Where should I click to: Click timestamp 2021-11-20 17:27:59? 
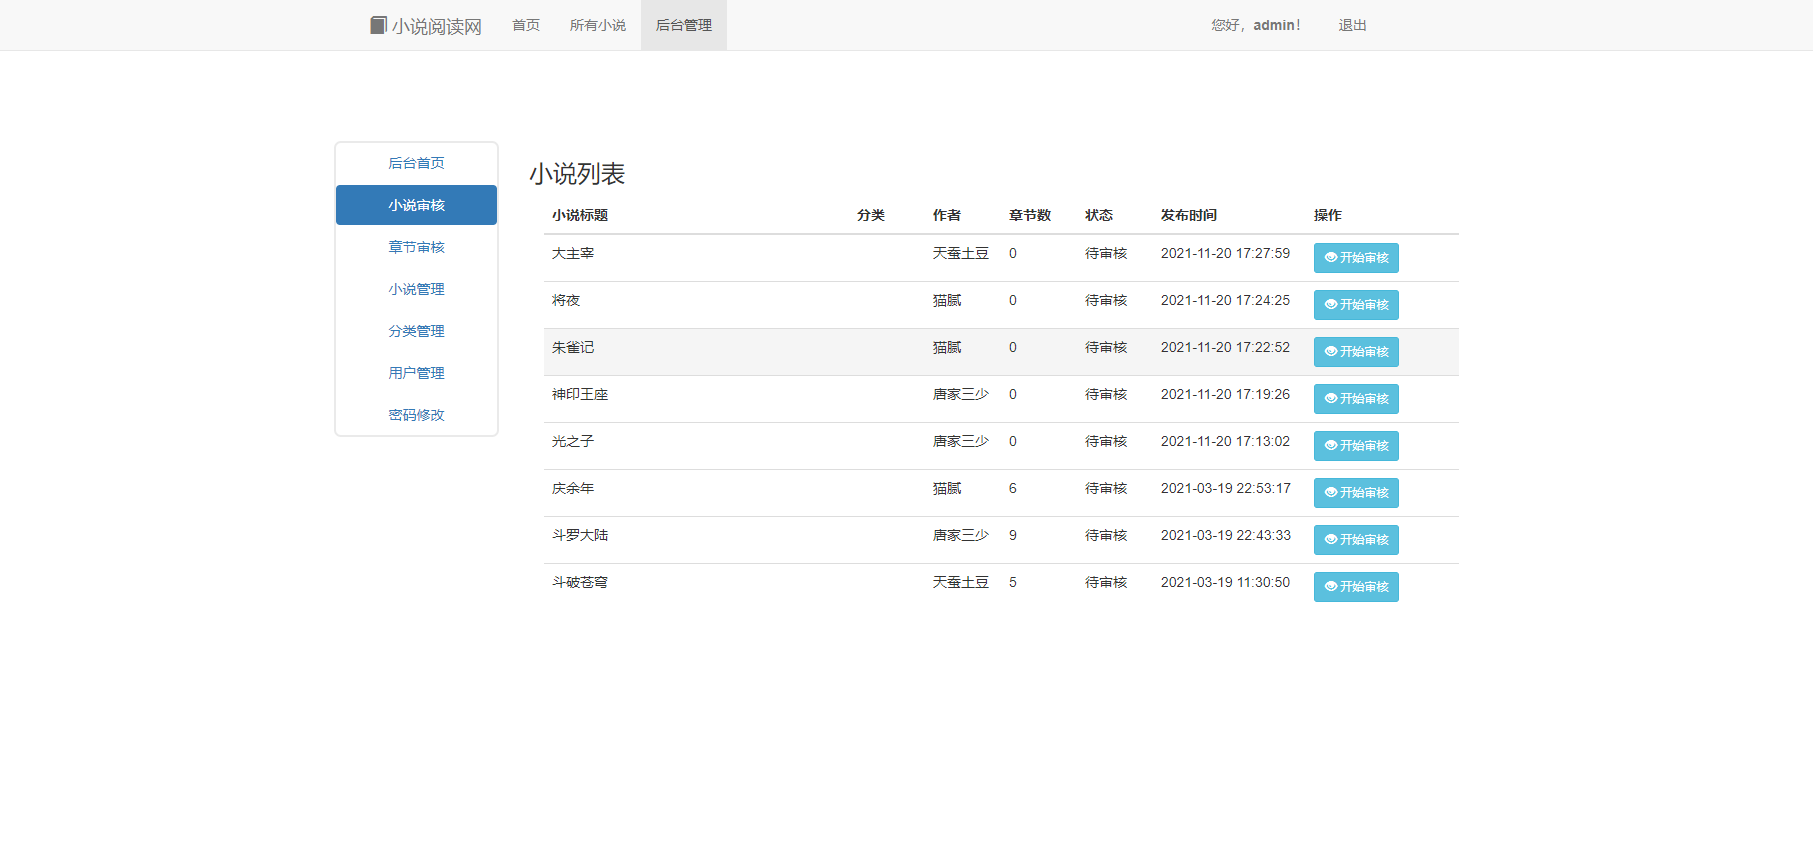coord(1225,254)
